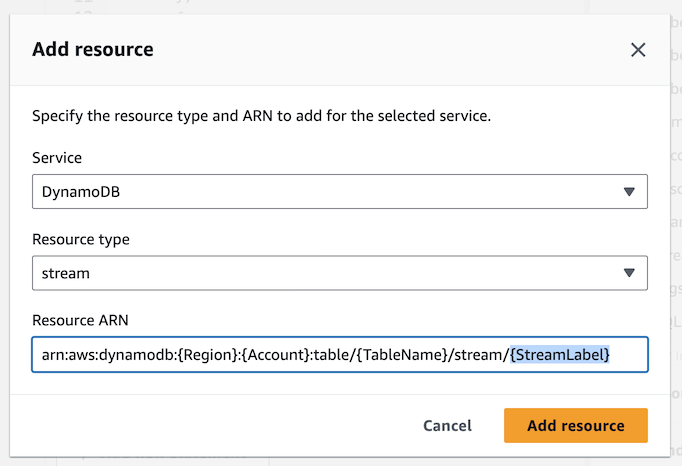Click the 'Resource type' field label

point(81,239)
